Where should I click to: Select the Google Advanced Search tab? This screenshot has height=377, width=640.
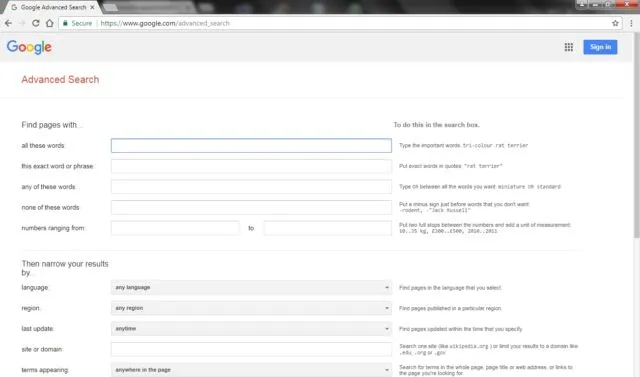pyautogui.click(x=52, y=7)
